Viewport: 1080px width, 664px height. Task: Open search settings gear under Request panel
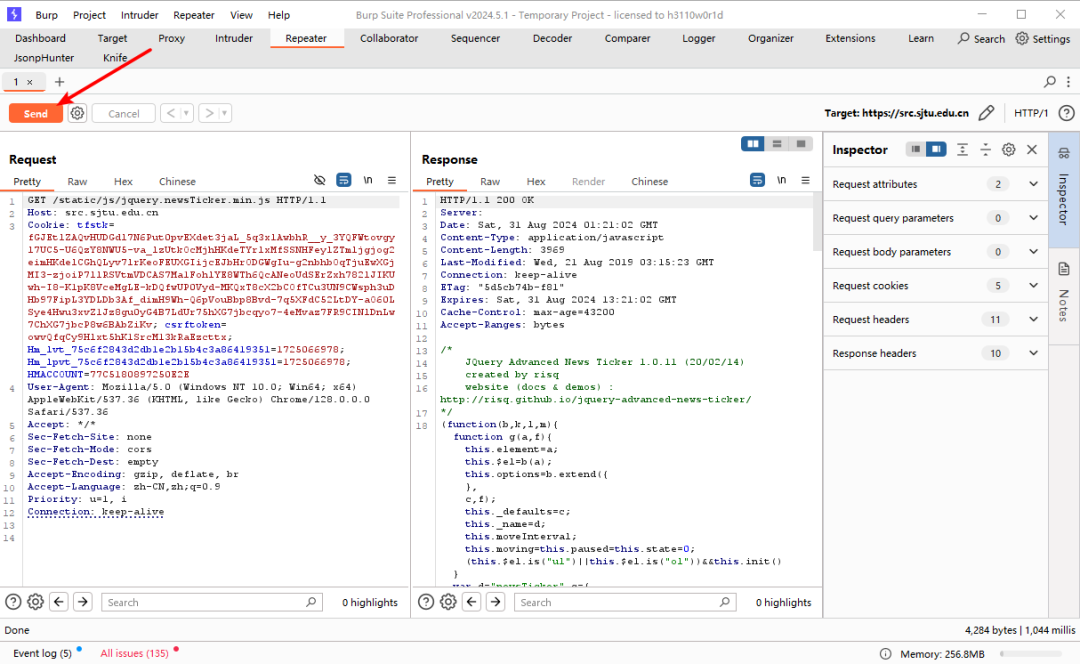click(36, 602)
